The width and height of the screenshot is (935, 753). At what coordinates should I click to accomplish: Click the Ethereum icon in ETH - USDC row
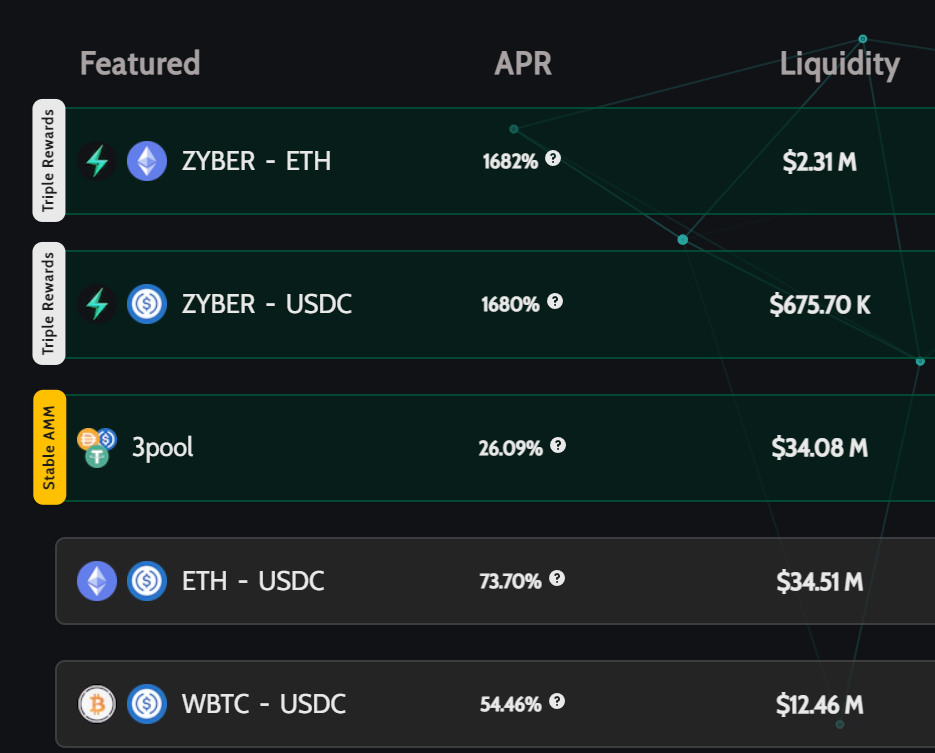click(x=97, y=581)
